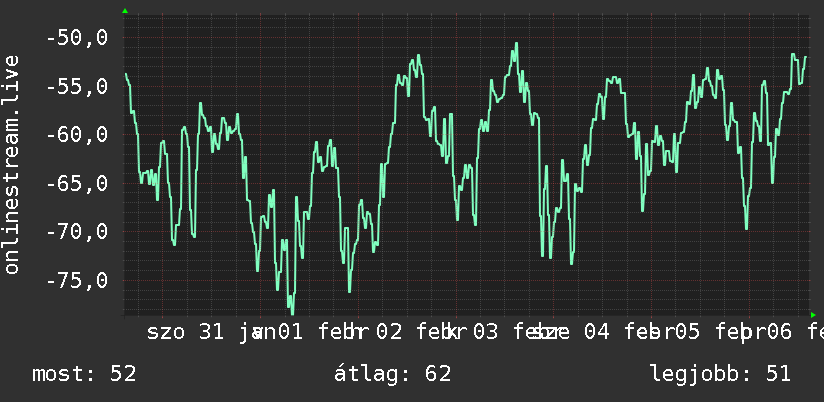This screenshot has height=402, width=824.
Task: Click the vertical onlinestream.live title
Action: click(x=11, y=164)
